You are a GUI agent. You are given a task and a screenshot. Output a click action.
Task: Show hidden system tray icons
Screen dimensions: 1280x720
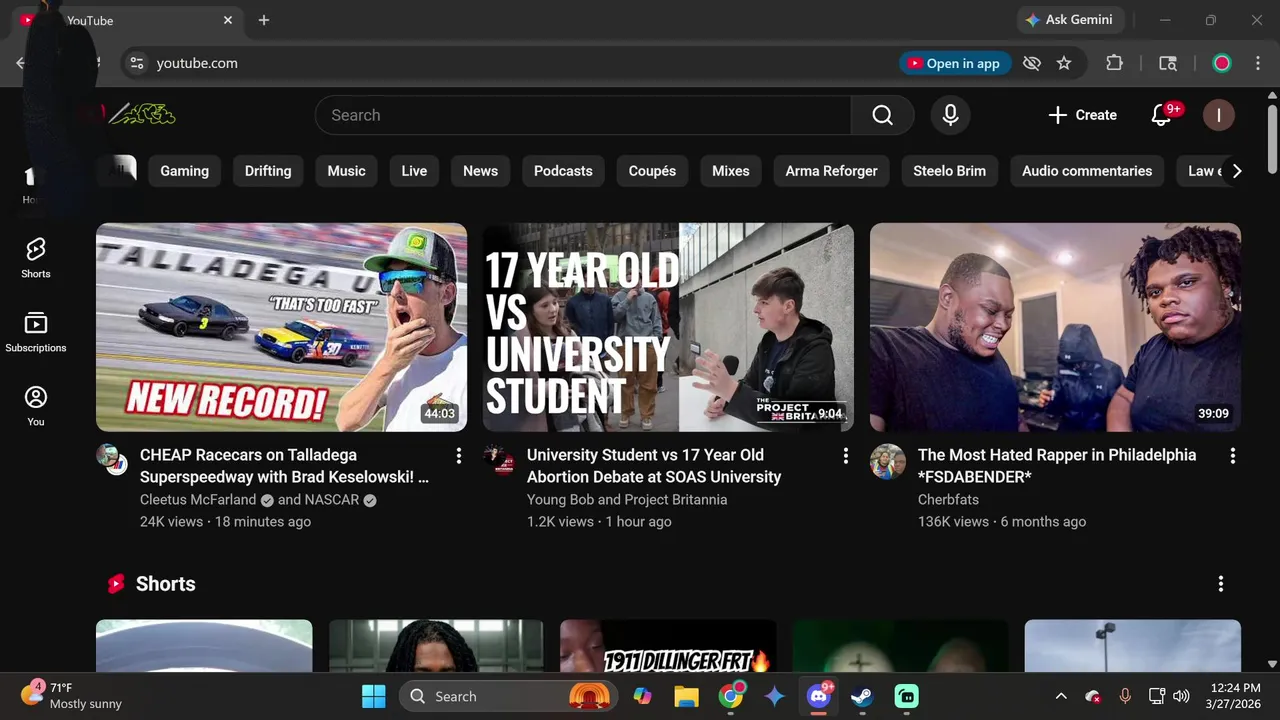(x=1061, y=696)
